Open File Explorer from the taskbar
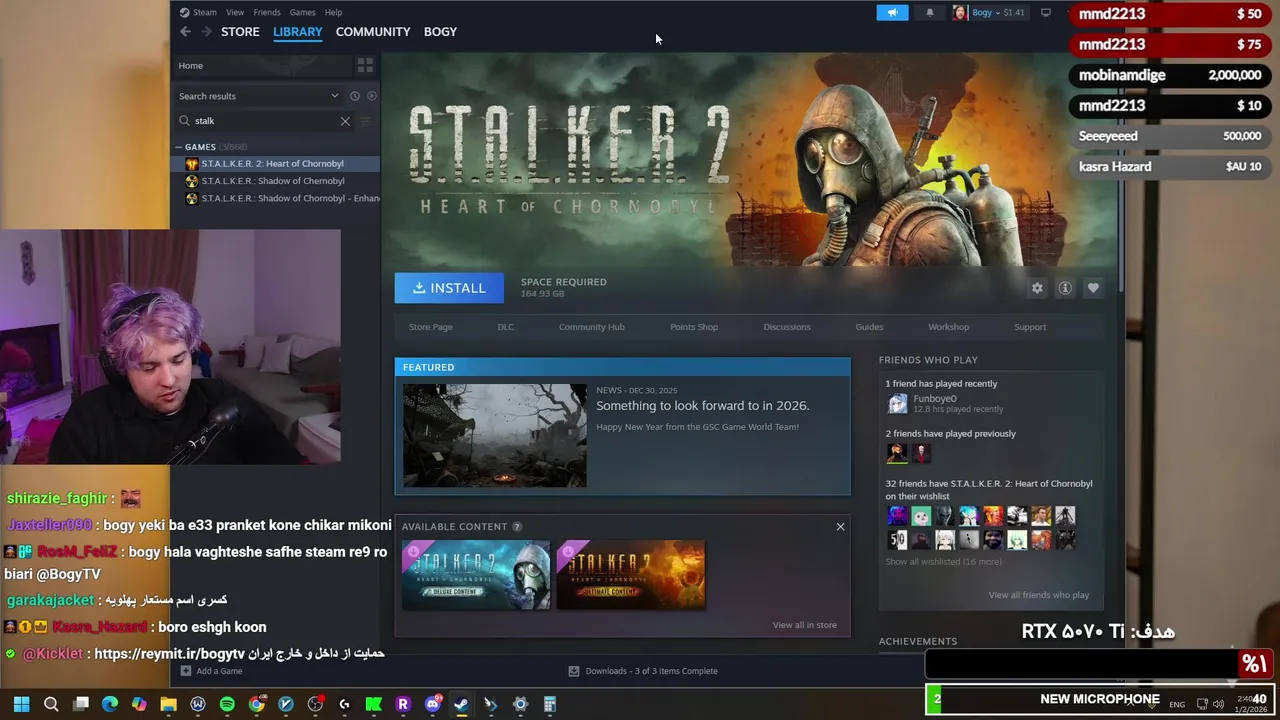 click(x=168, y=704)
